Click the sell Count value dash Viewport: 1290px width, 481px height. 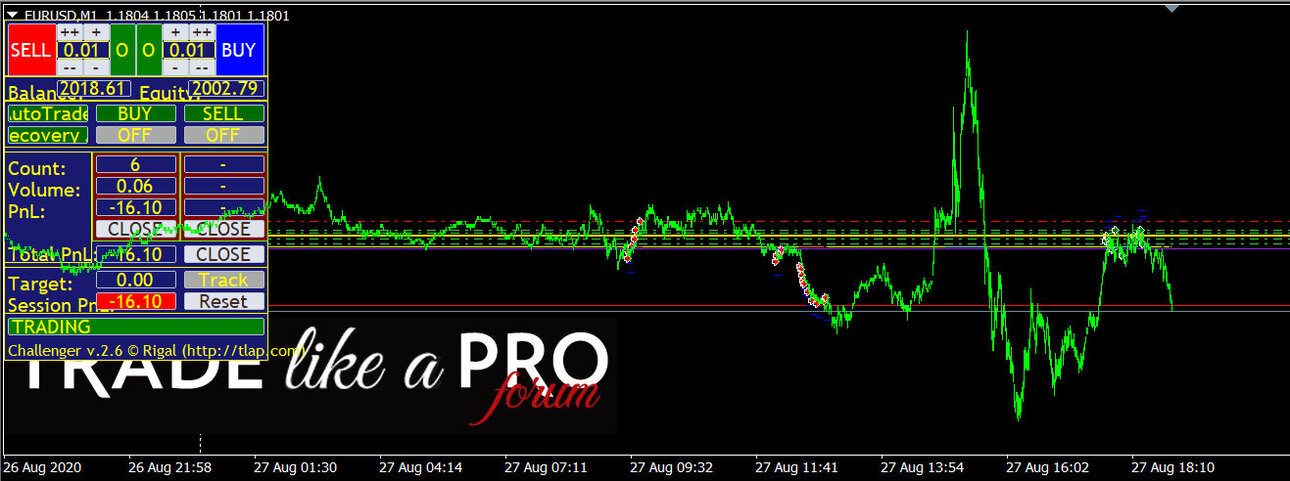point(224,164)
